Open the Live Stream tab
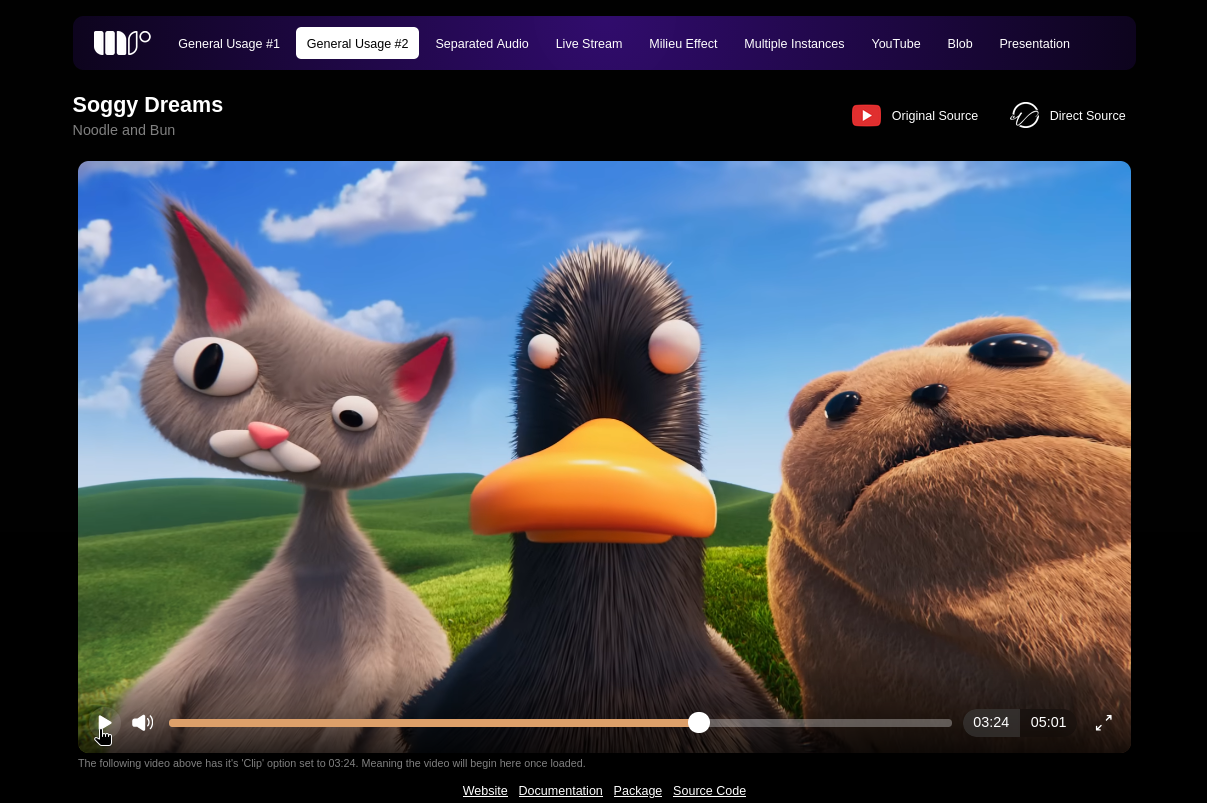Image resolution: width=1207 pixels, height=803 pixels. pyautogui.click(x=589, y=44)
